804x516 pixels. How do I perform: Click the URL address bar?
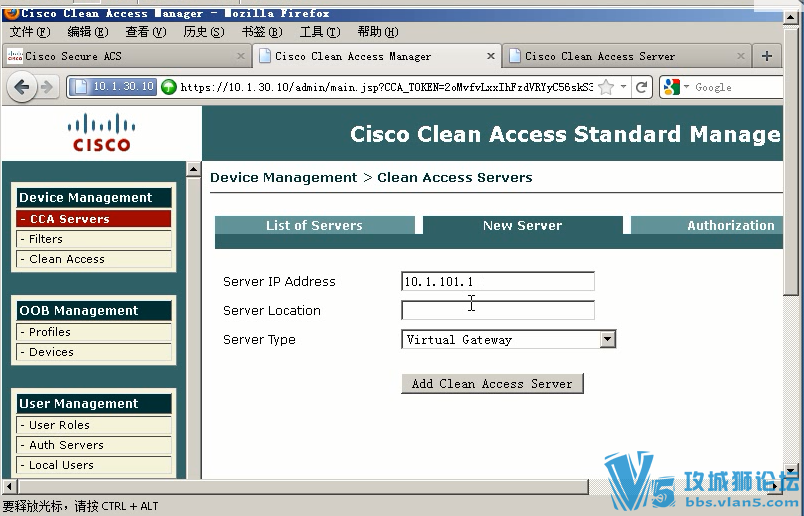tap(386, 87)
